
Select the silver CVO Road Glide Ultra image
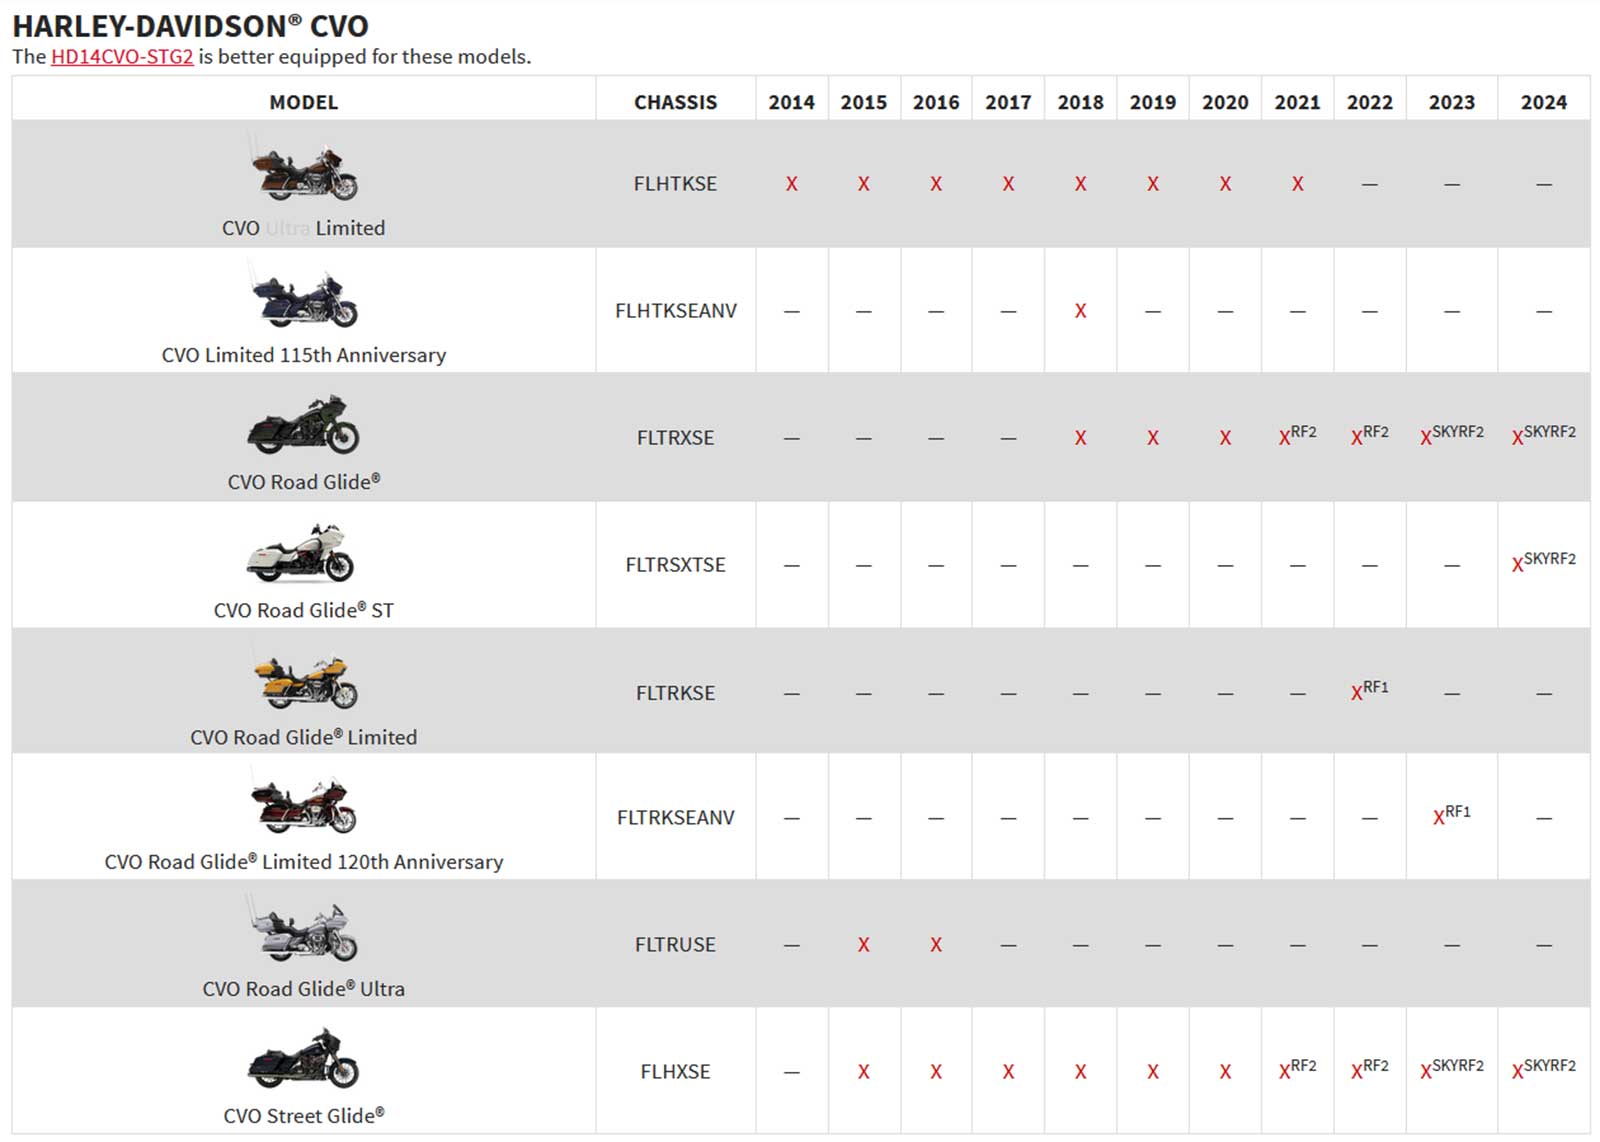[x=304, y=932]
